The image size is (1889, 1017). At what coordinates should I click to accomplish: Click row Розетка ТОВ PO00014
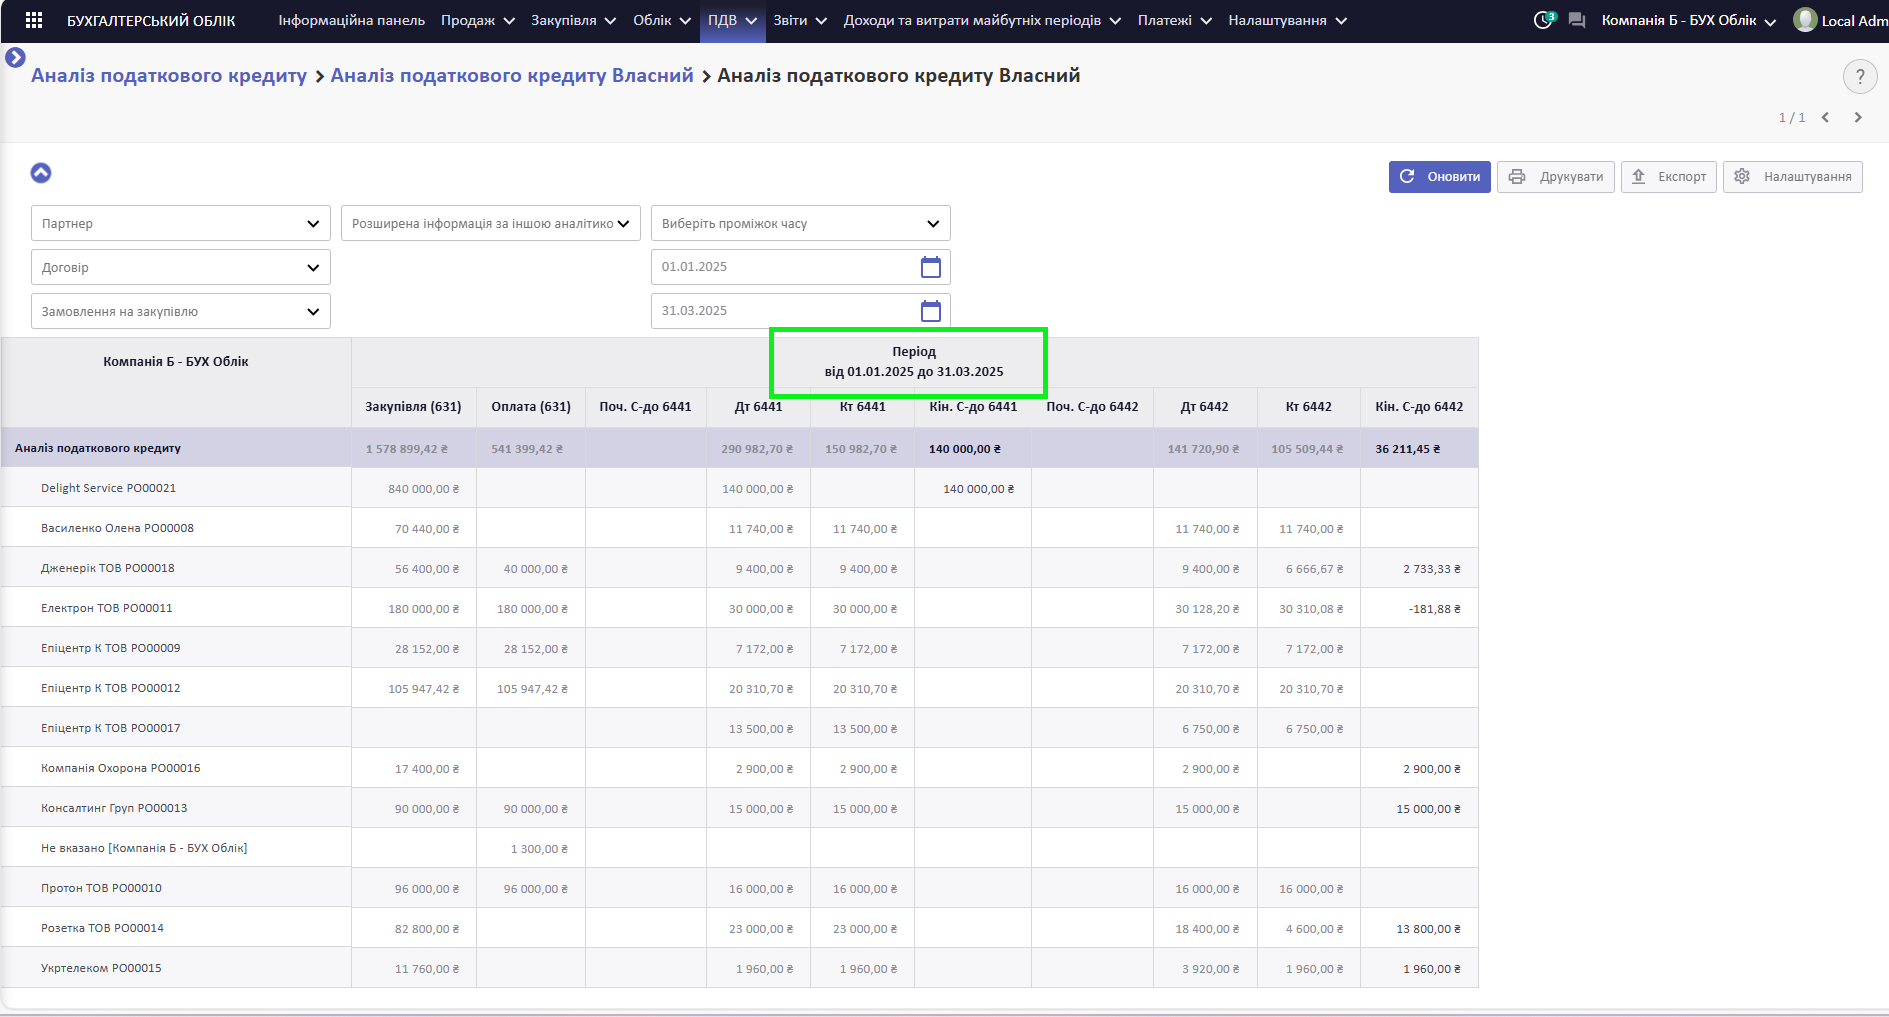[x=740, y=928]
